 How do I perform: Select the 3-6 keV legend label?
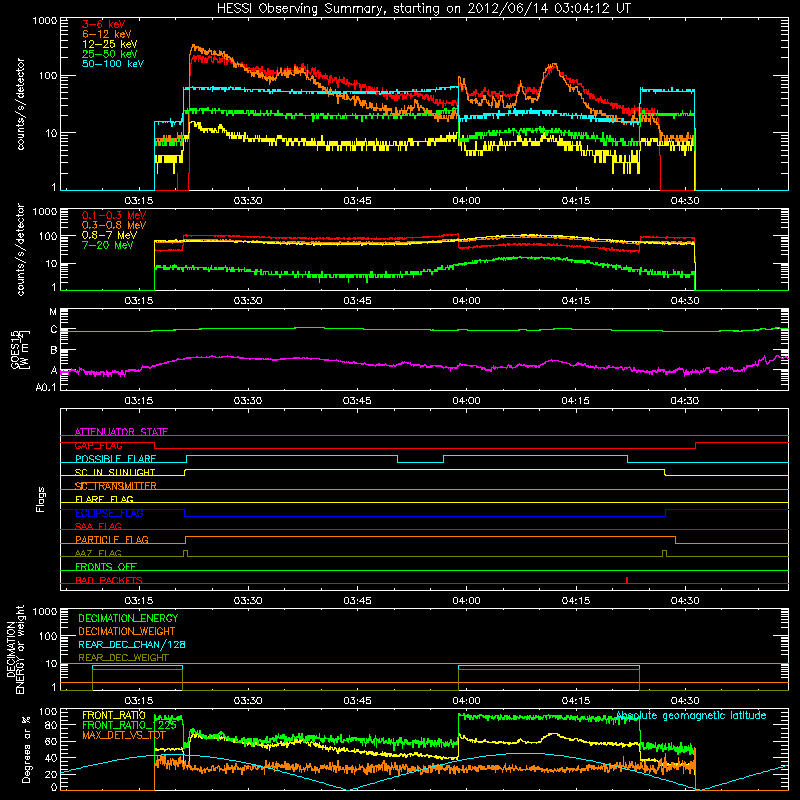[x=103, y=24]
